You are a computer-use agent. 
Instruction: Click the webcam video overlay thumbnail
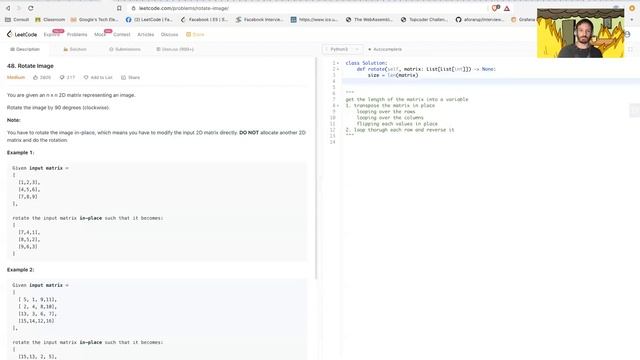pos(580,33)
